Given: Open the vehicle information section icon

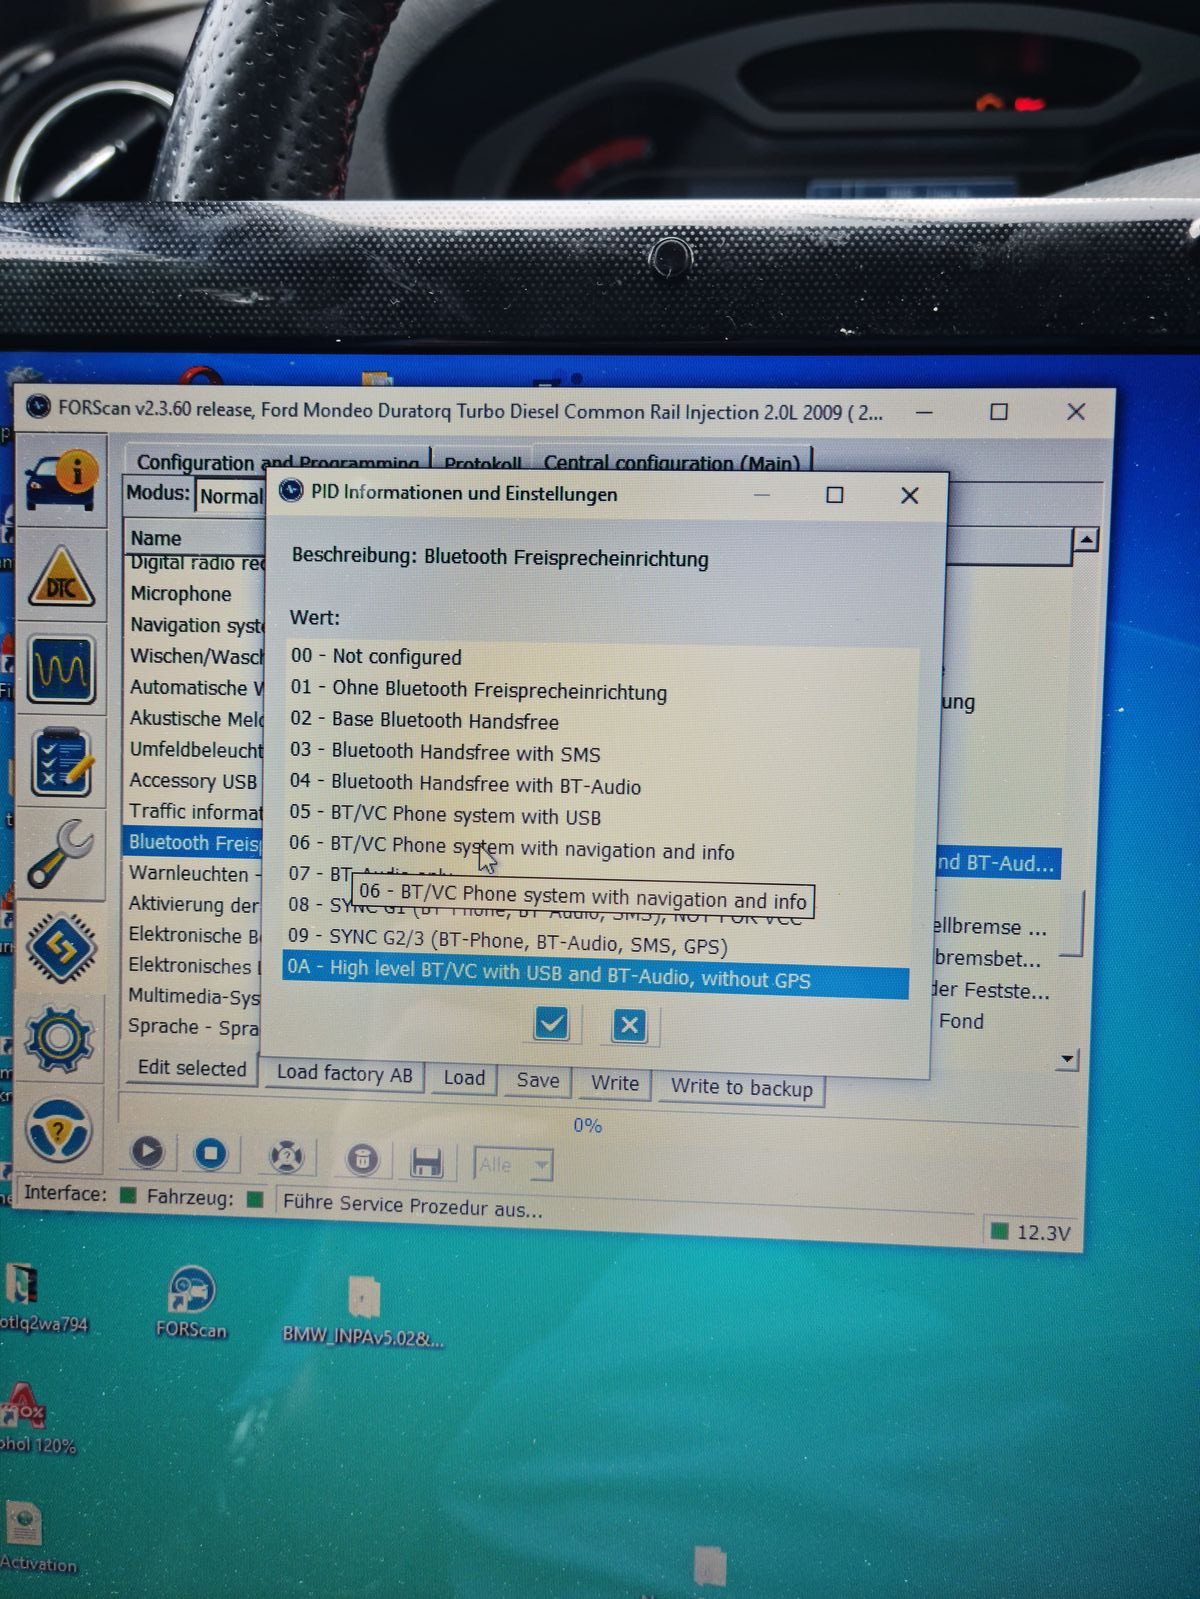Looking at the screenshot, I should tap(62, 481).
